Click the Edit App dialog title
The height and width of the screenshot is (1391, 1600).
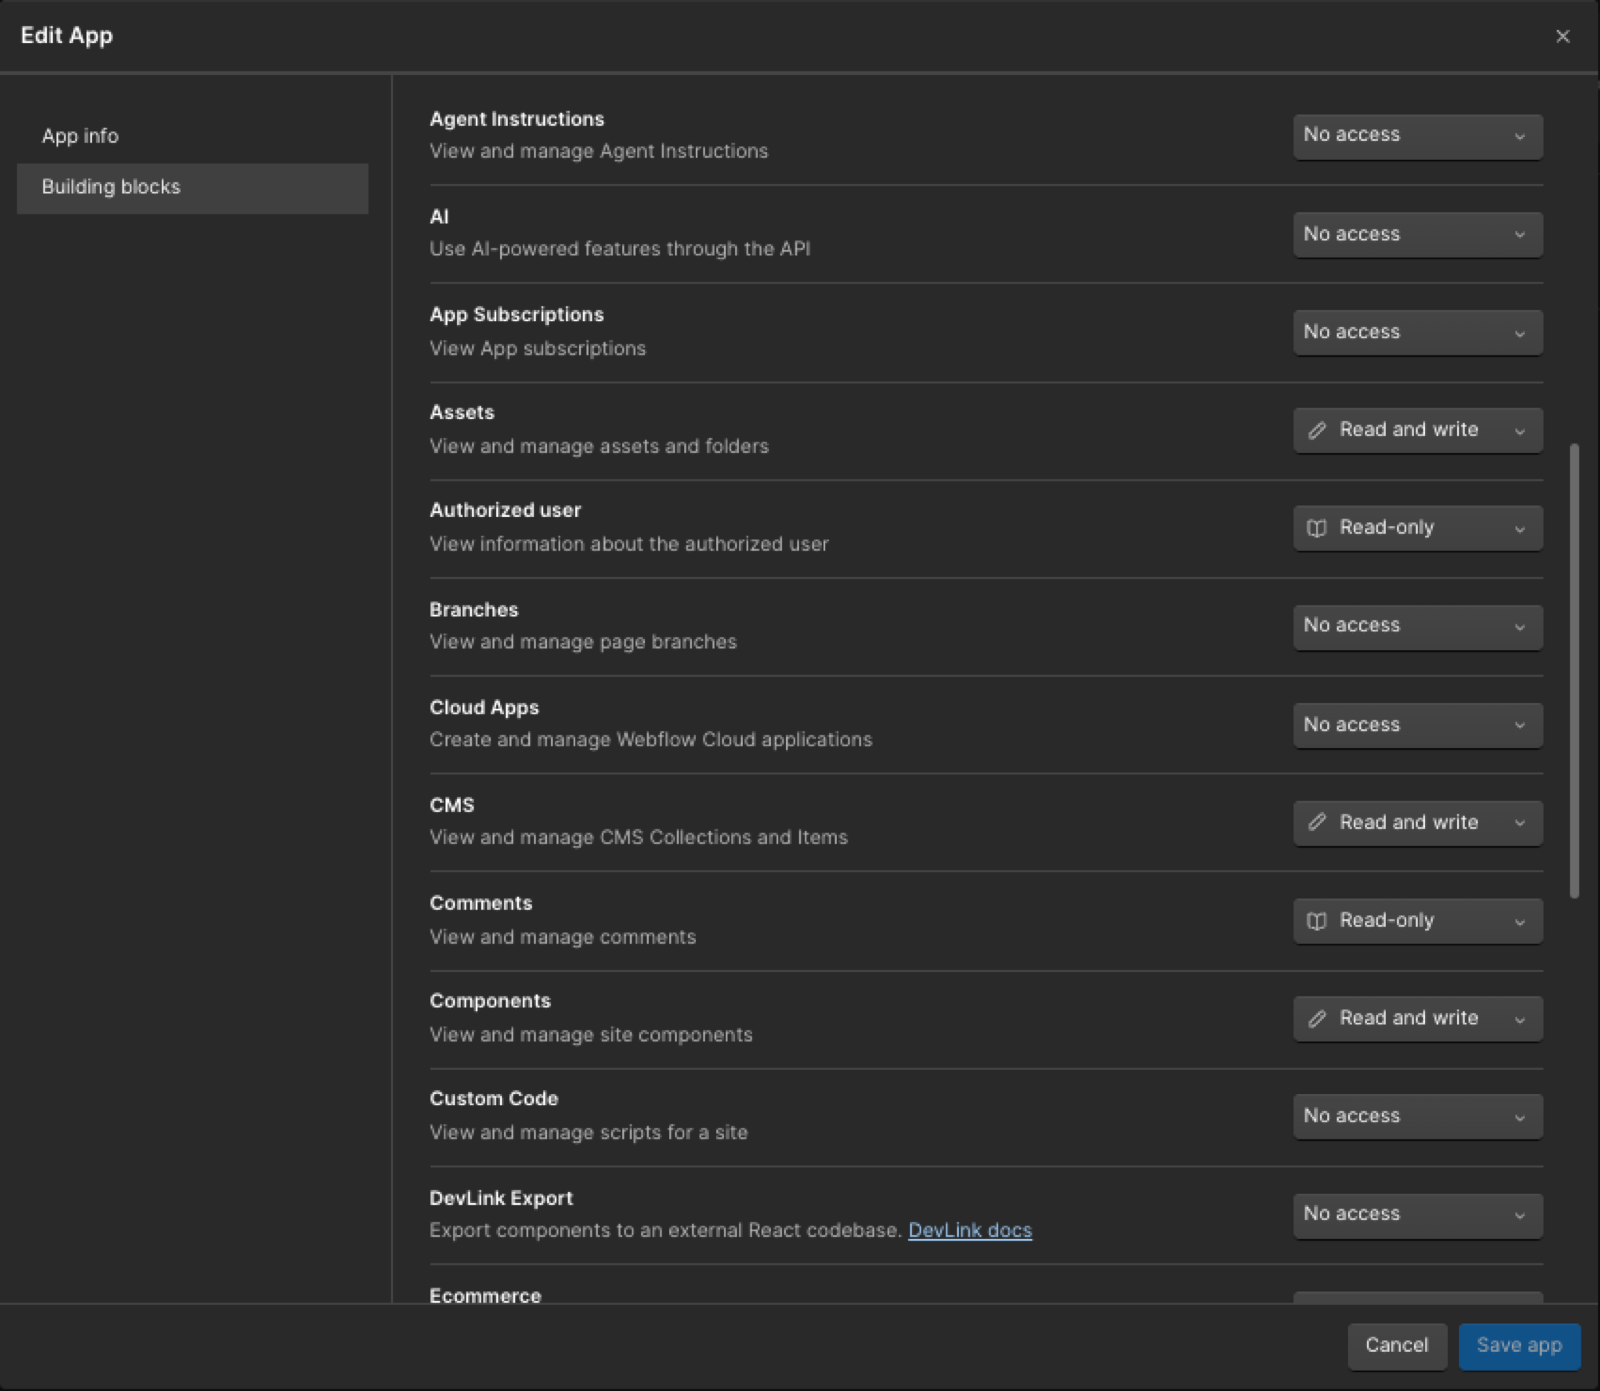coord(67,36)
